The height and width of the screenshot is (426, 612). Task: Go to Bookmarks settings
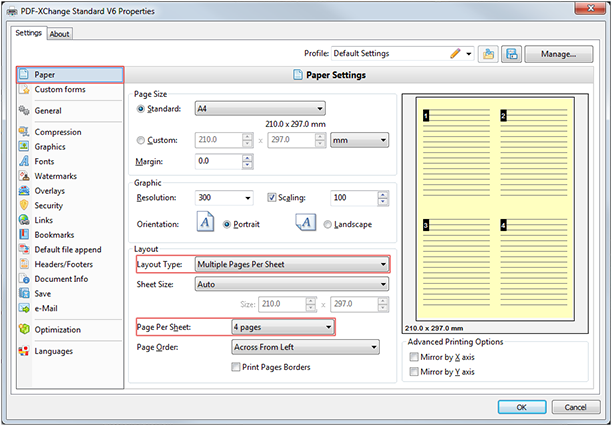(55, 234)
